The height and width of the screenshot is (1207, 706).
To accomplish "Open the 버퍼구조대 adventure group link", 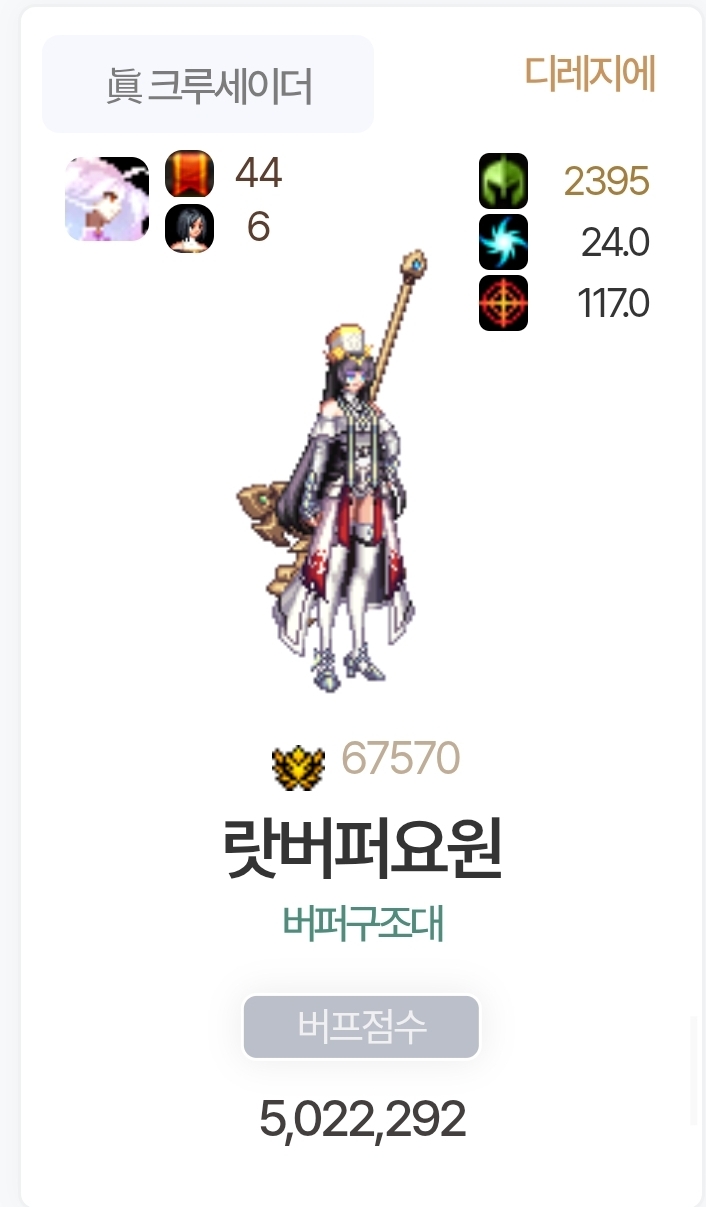I will click(363, 924).
